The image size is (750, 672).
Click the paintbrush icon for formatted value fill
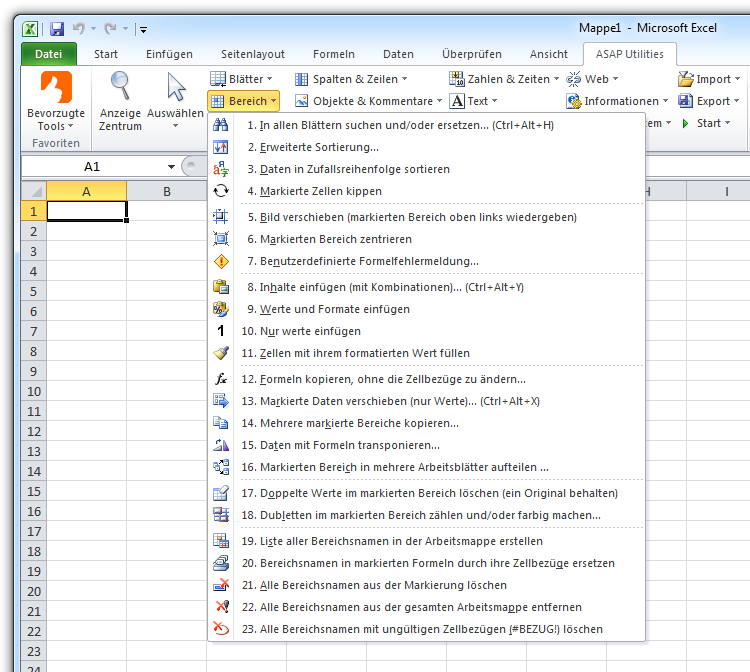click(x=221, y=353)
